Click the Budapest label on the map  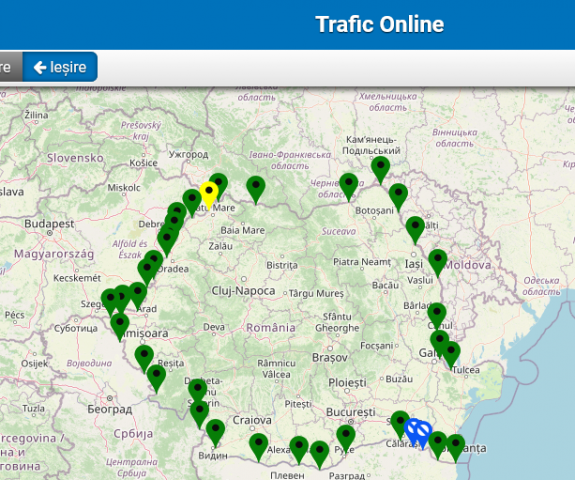point(49,224)
